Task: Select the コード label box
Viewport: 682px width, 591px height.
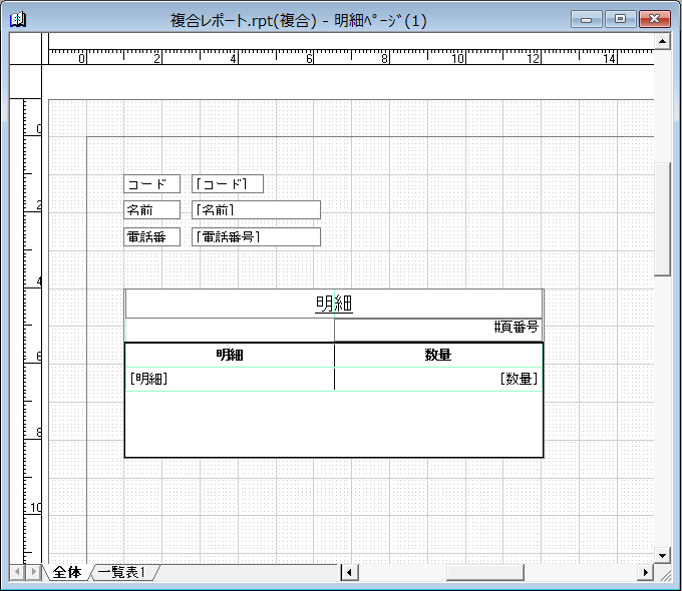Action: [152, 184]
